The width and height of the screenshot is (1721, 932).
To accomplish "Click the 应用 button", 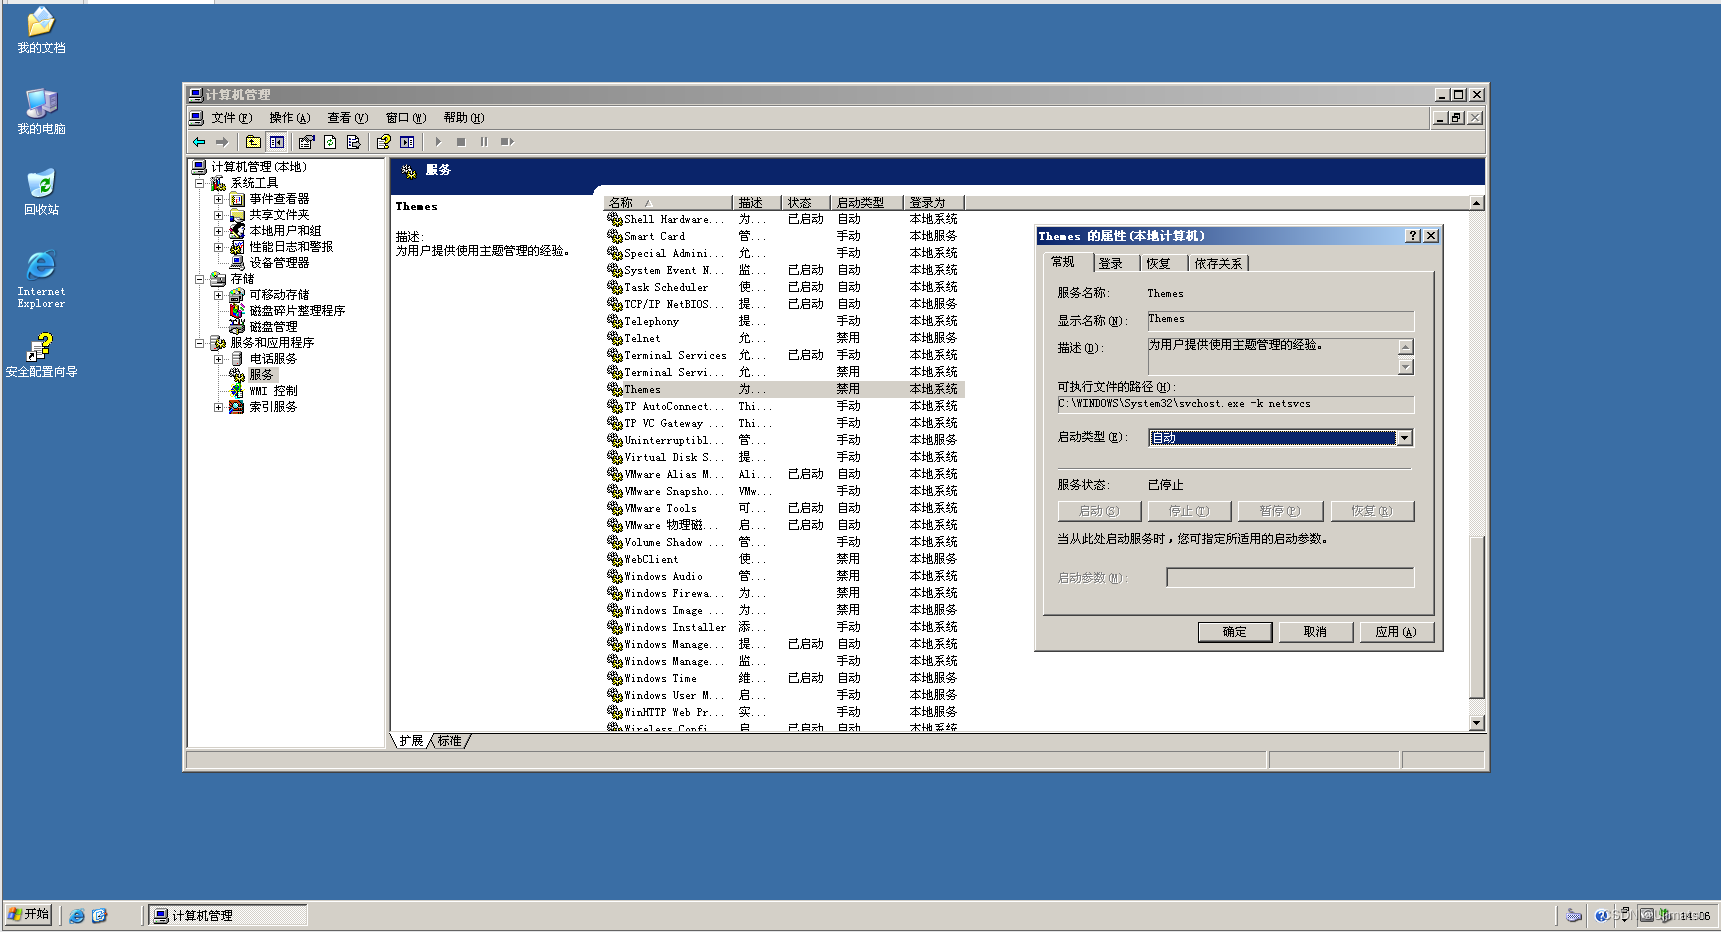I will pos(1396,632).
